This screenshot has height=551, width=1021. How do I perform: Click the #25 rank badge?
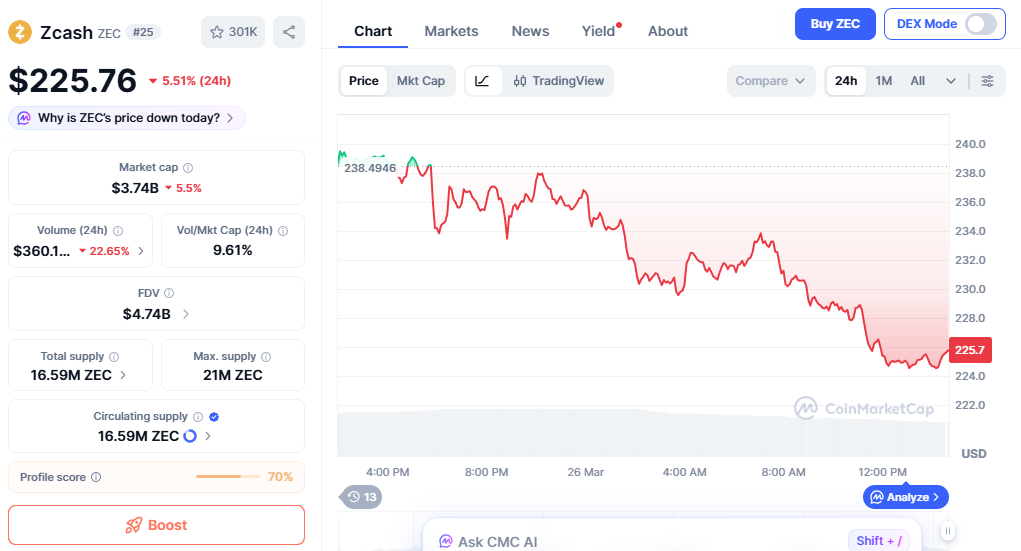(143, 32)
